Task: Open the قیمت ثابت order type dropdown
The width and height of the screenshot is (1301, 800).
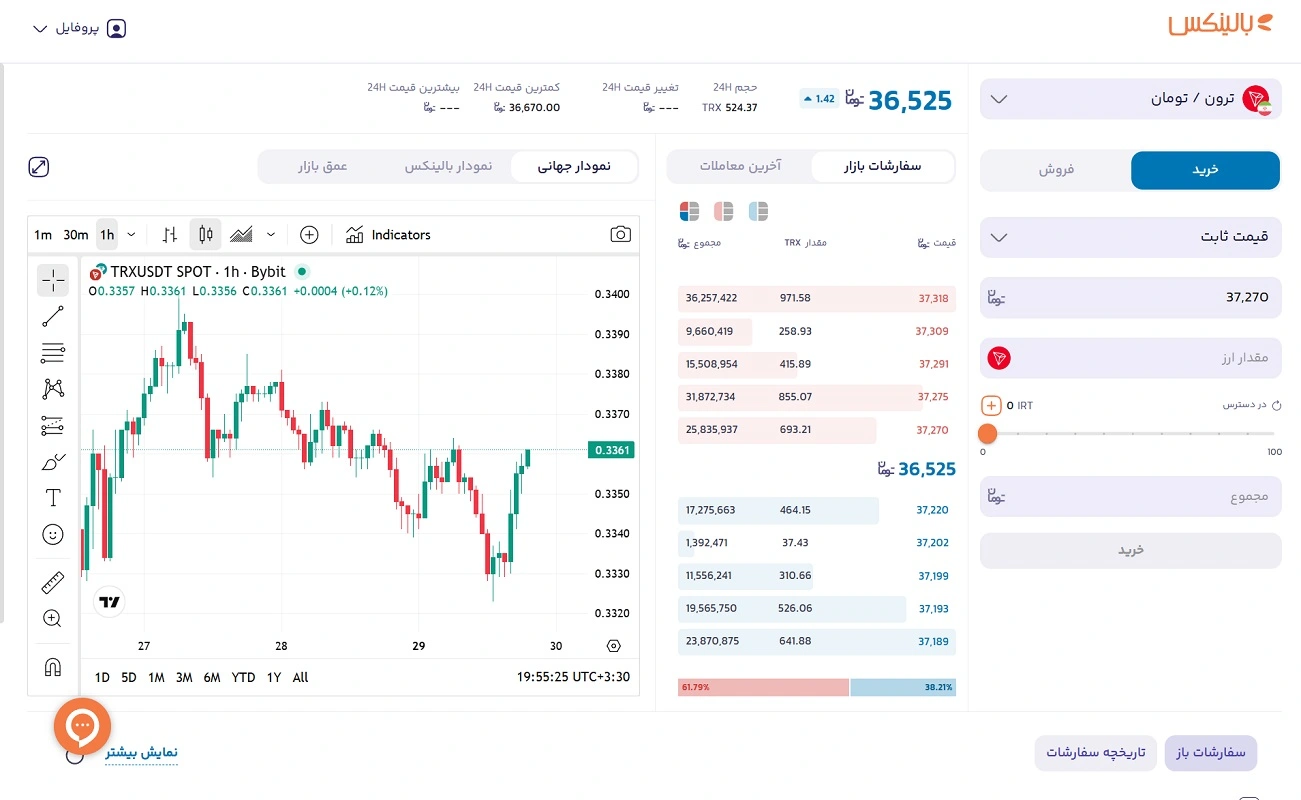Action: (x=1130, y=237)
